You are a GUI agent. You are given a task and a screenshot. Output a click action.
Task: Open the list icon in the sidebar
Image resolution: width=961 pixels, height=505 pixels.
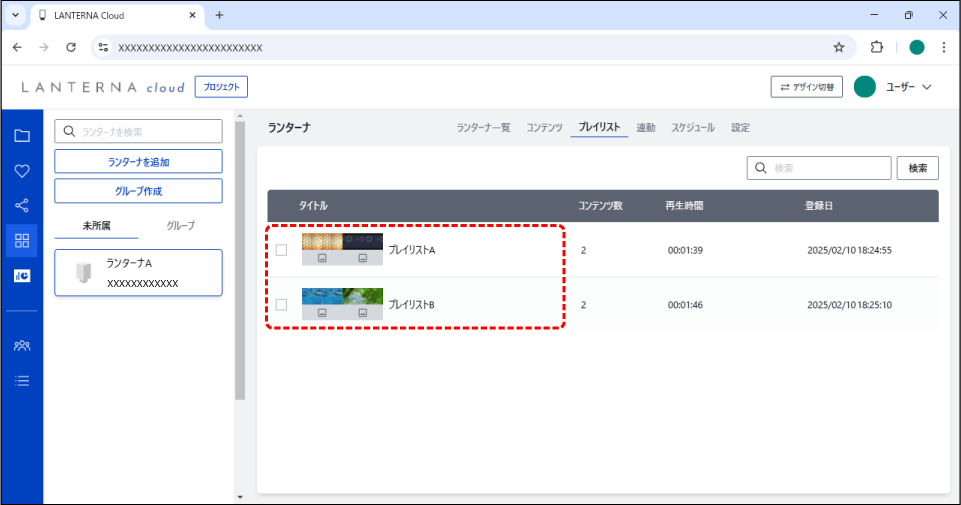[22, 380]
